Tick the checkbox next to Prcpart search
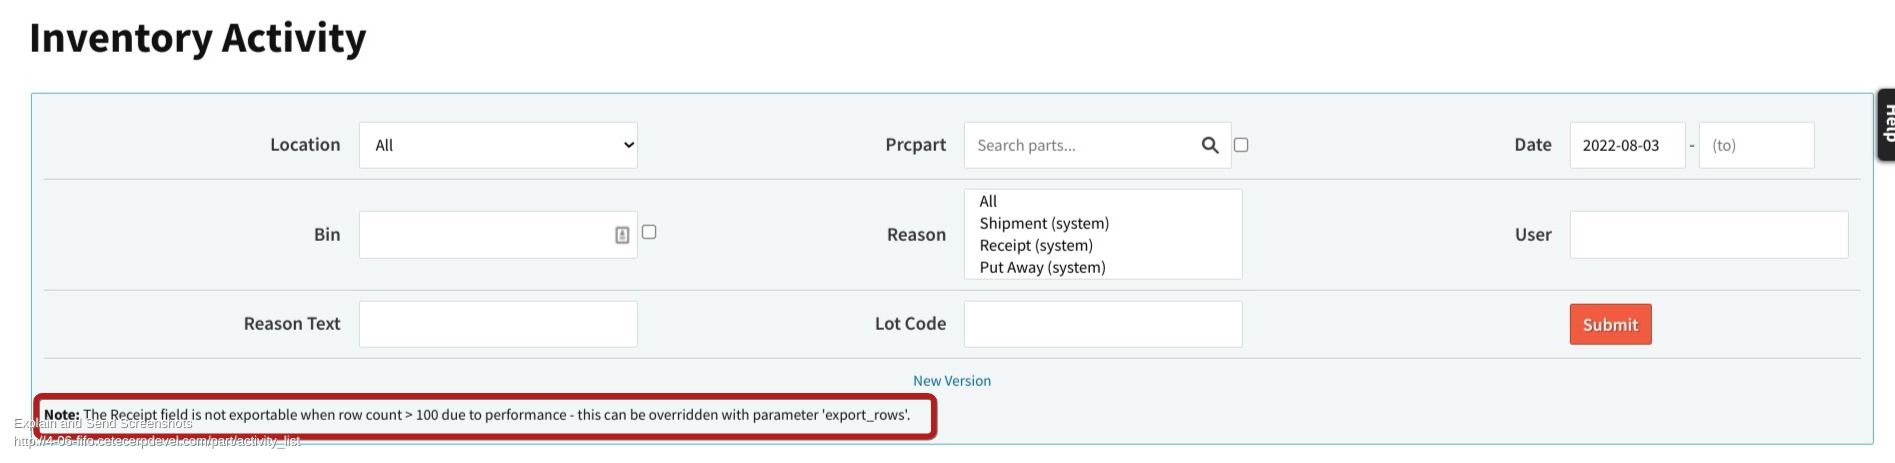This screenshot has height=463, width=1895. click(x=1241, y=145)
